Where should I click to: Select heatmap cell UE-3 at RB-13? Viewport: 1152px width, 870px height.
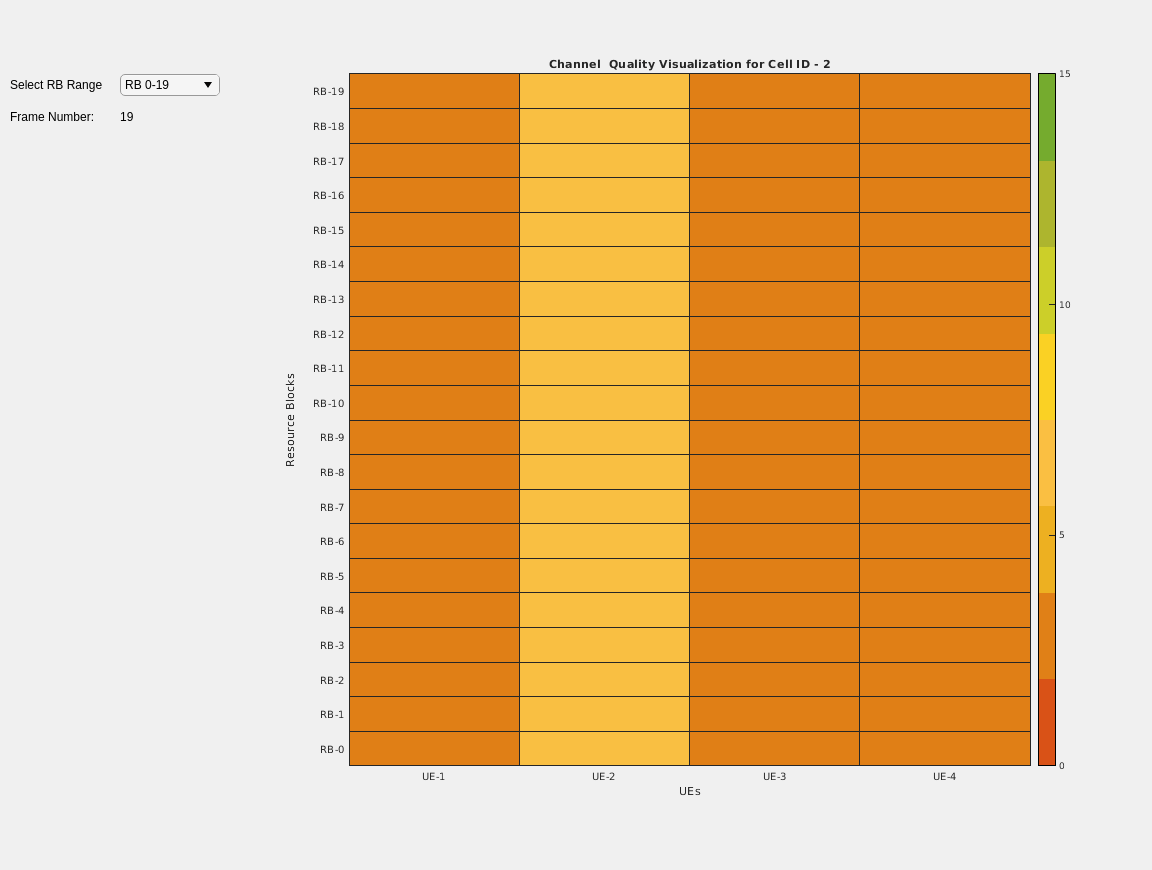pyautogui.click(x=774, y=299)
